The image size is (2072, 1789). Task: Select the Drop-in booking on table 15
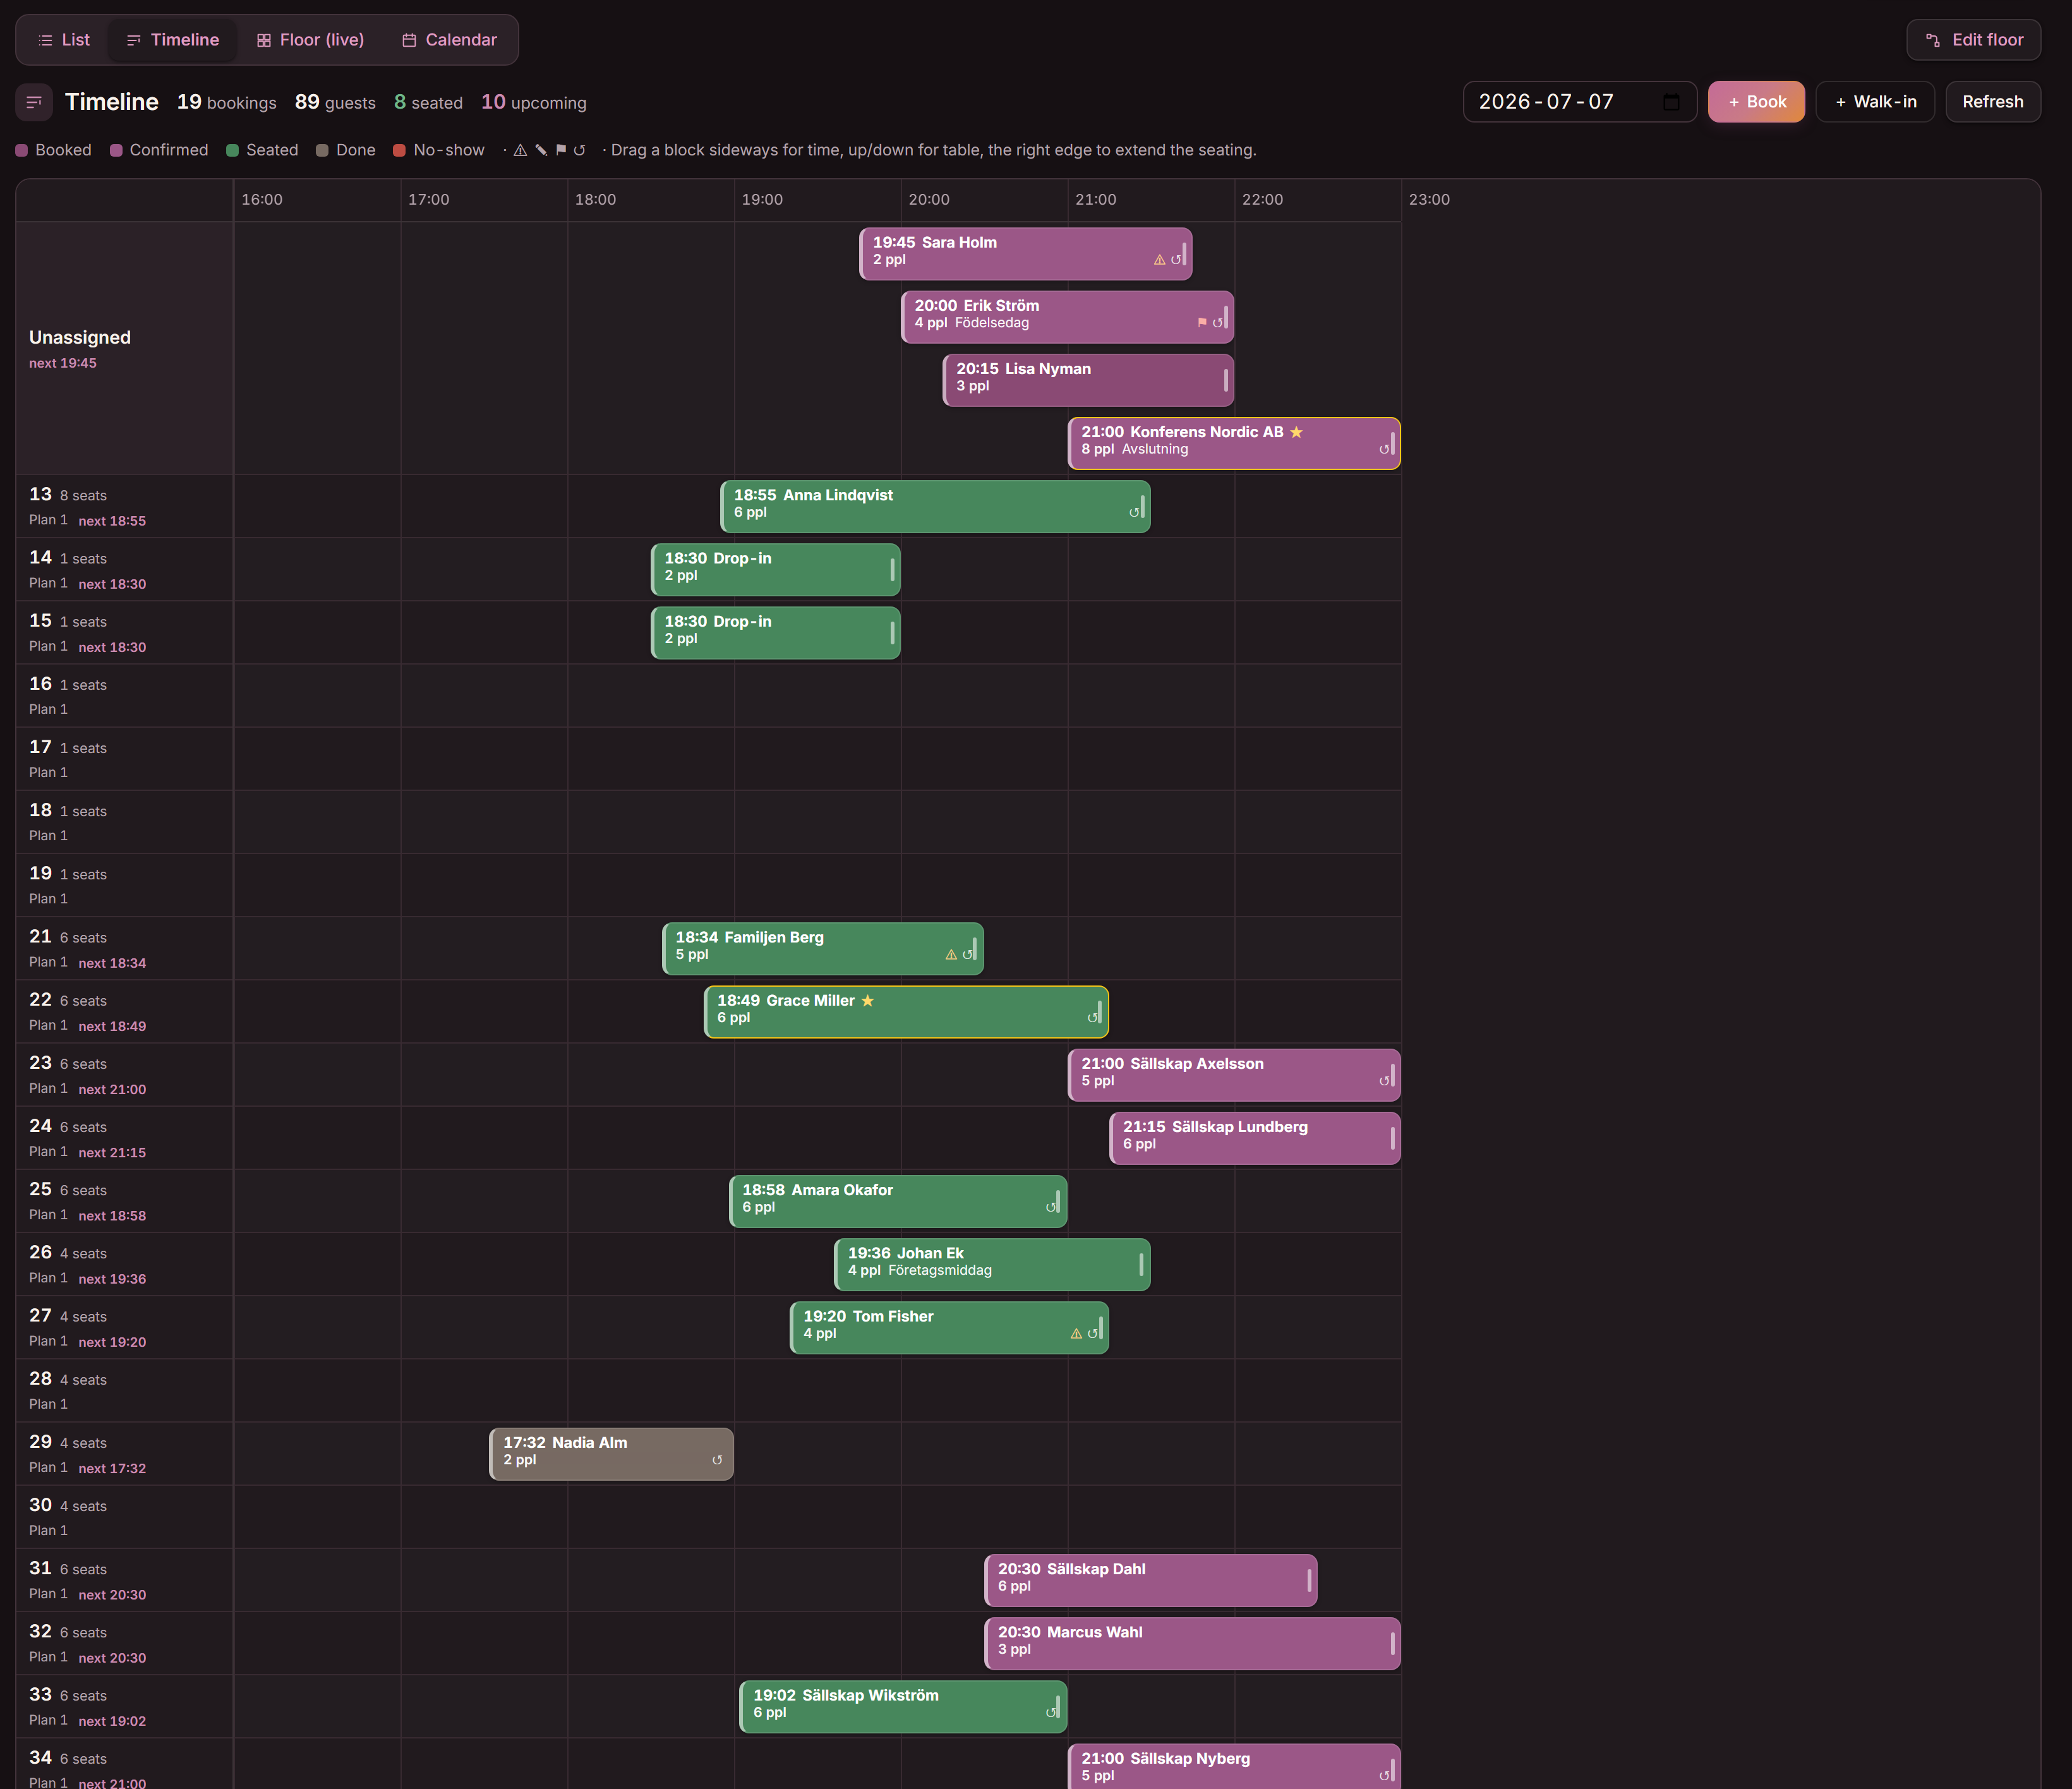click(776, 633)
